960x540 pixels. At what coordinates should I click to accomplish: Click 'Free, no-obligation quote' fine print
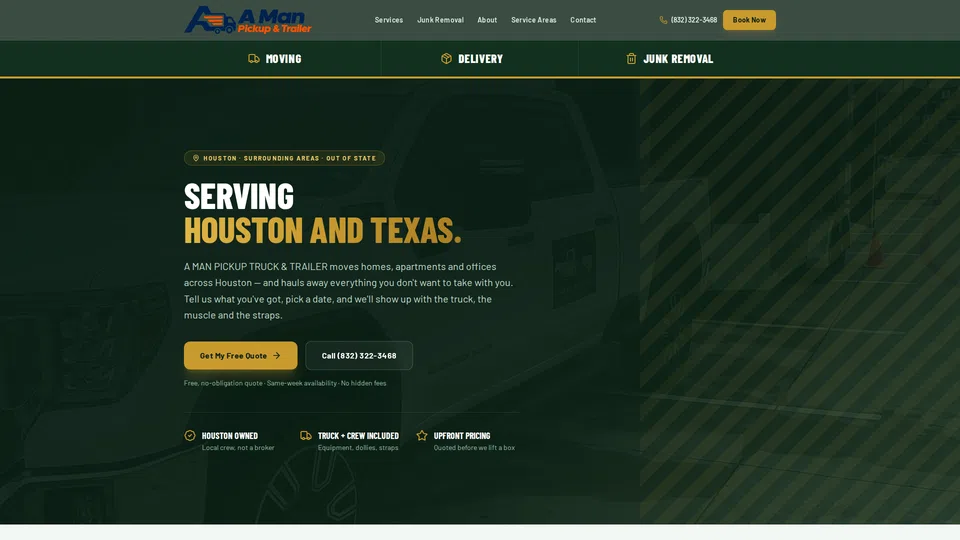(223, 383)
